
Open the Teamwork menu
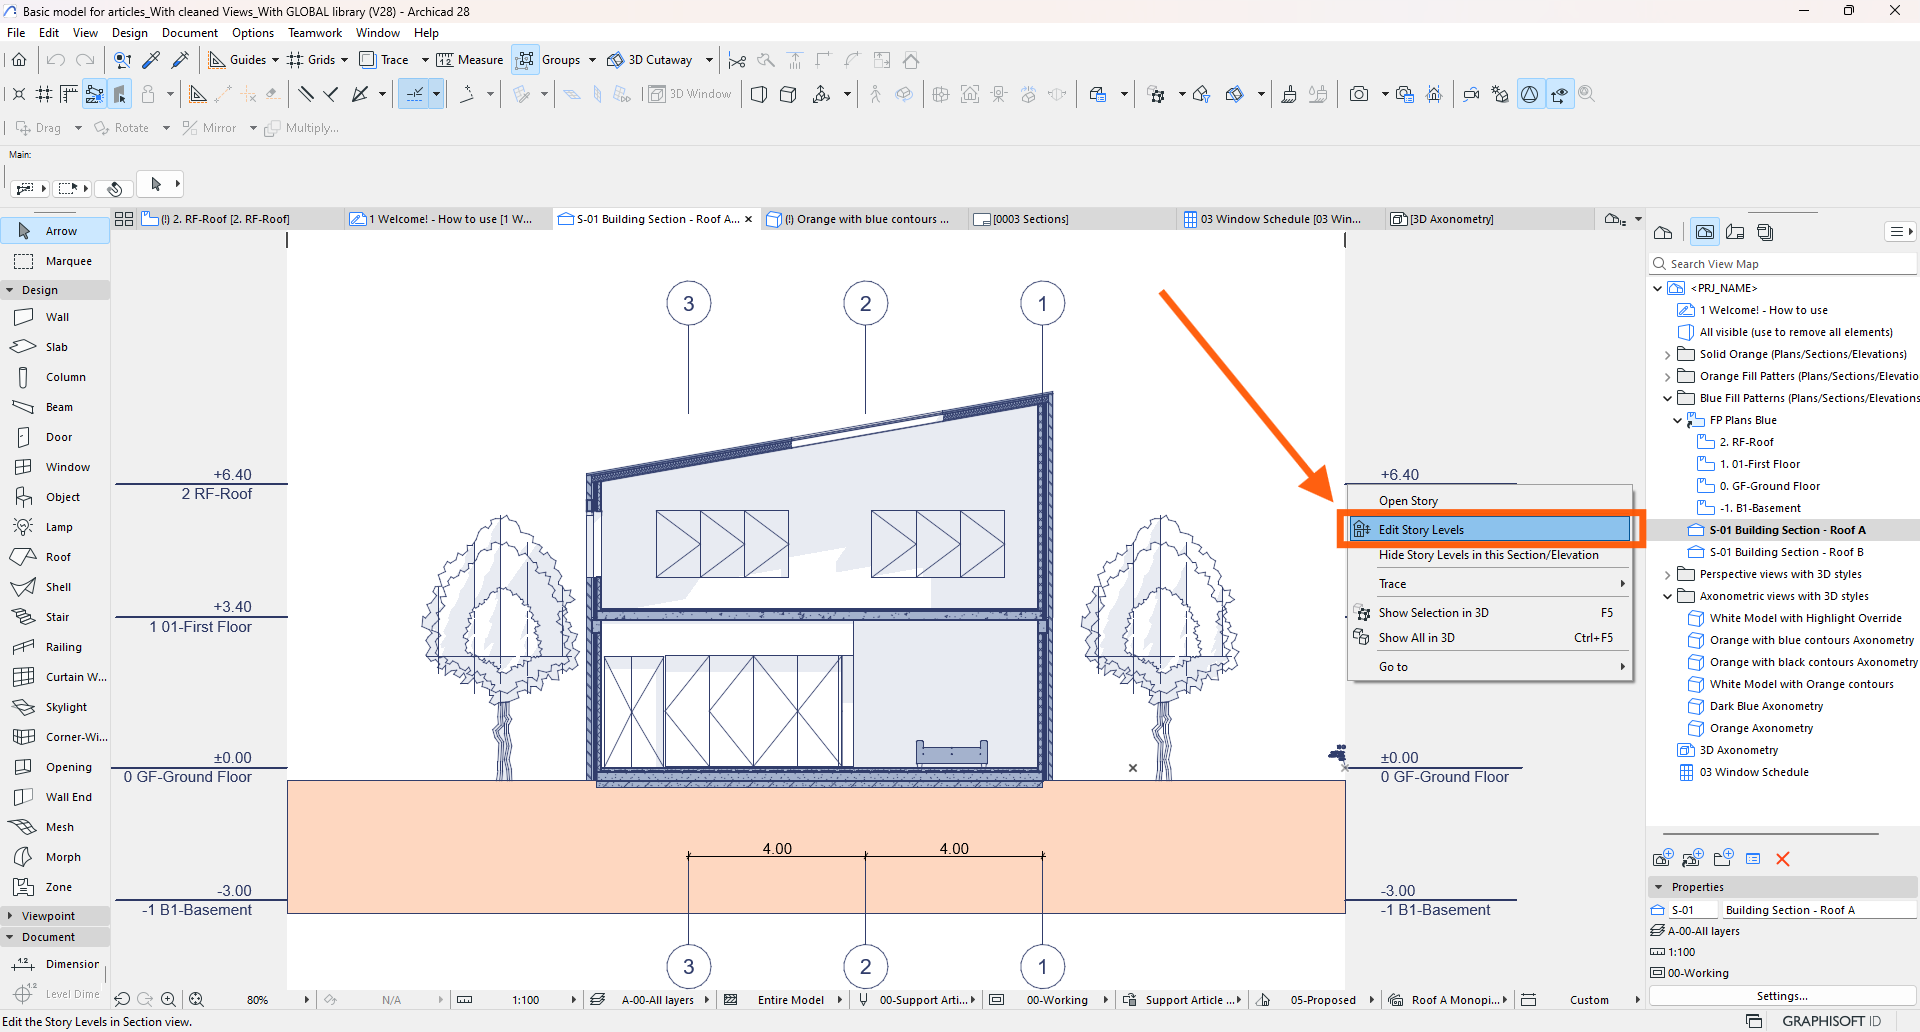tap(315, 32)
